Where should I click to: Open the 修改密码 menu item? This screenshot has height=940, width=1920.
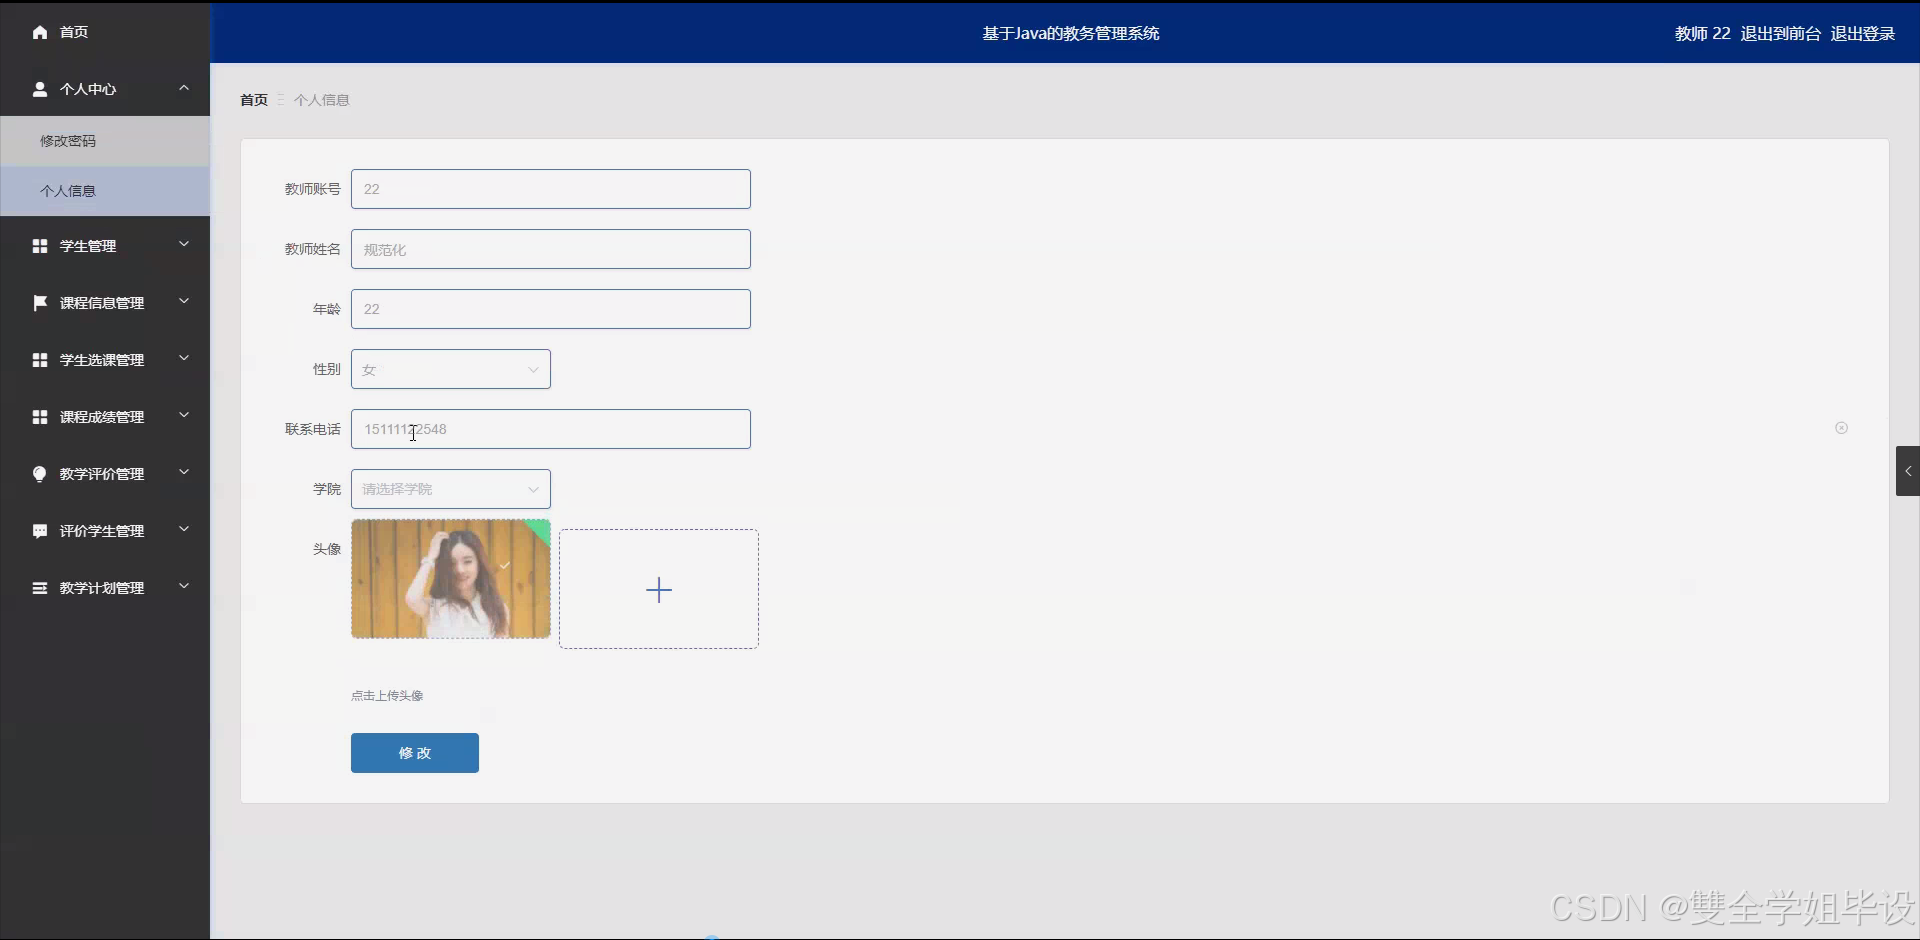click(x=68, y=141)
